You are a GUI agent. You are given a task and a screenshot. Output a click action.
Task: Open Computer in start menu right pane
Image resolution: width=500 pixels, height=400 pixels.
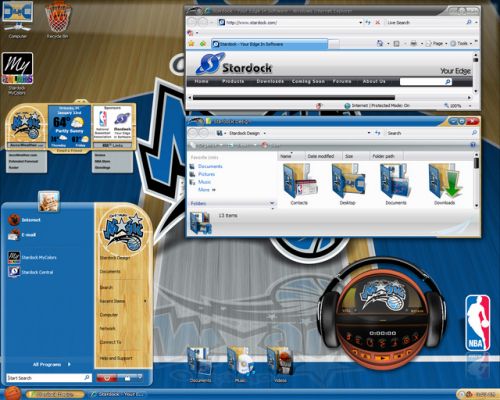[109, 315]
